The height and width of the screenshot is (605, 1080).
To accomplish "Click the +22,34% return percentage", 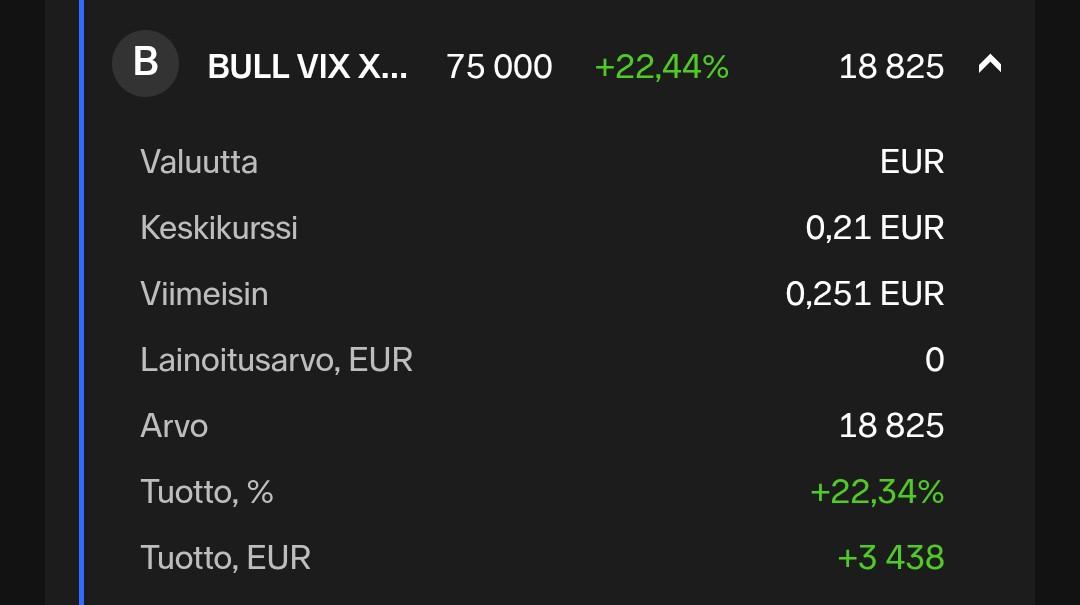I will 876,492.
